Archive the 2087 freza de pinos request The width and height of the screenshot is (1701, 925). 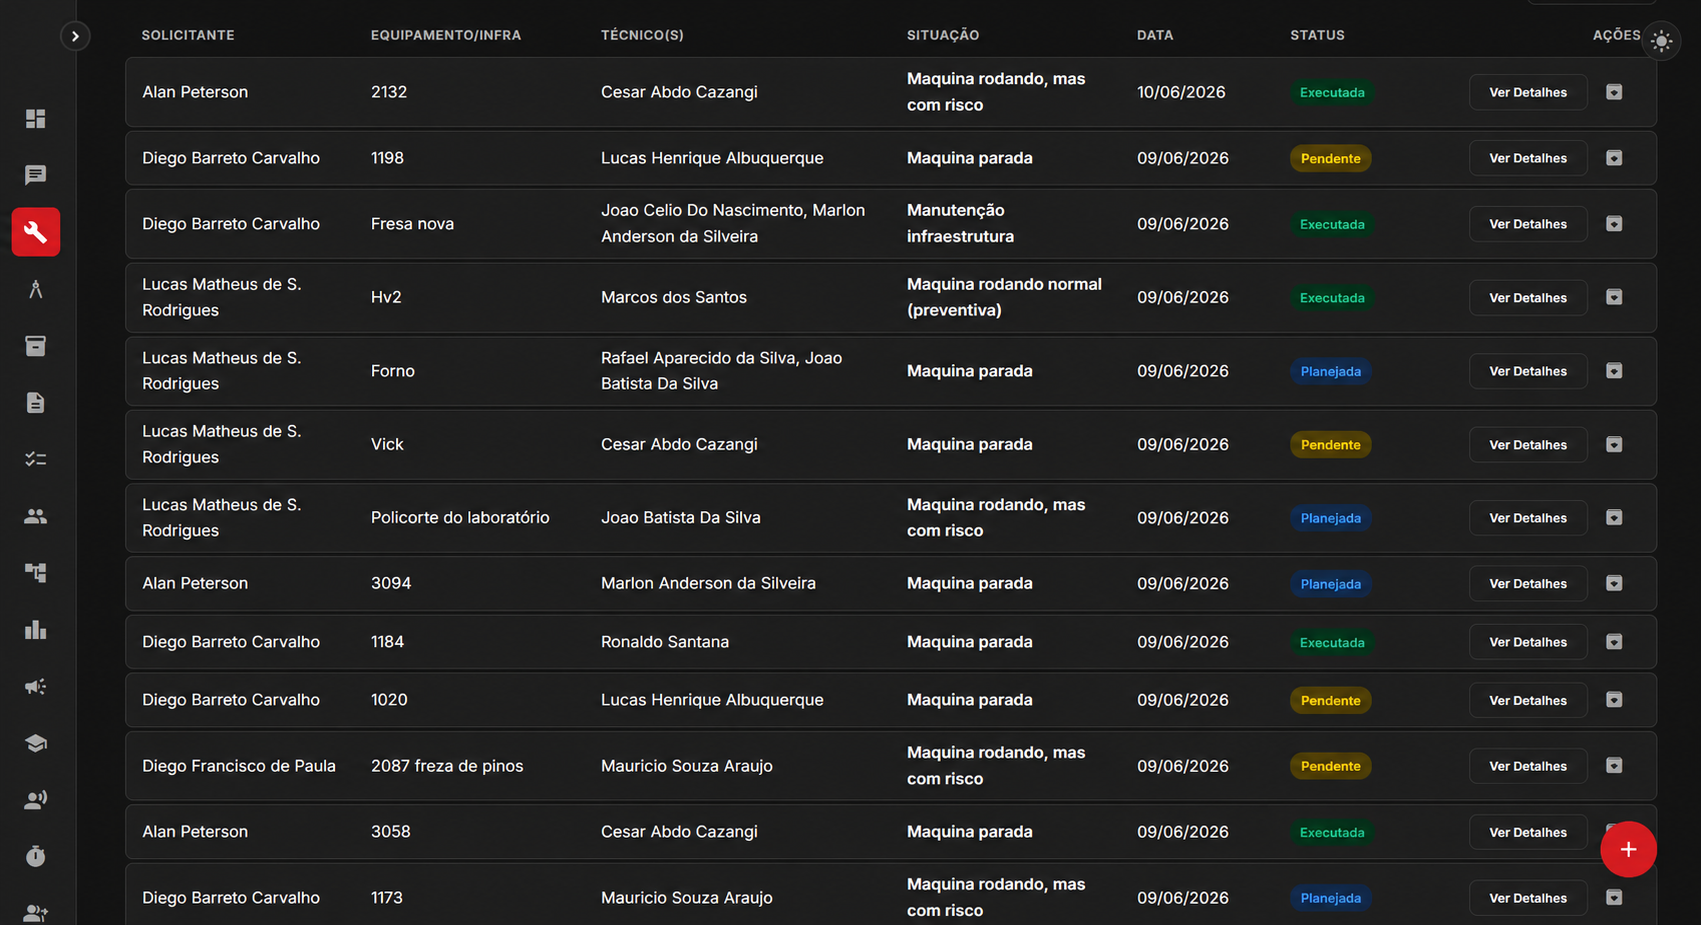point(1614,765)
